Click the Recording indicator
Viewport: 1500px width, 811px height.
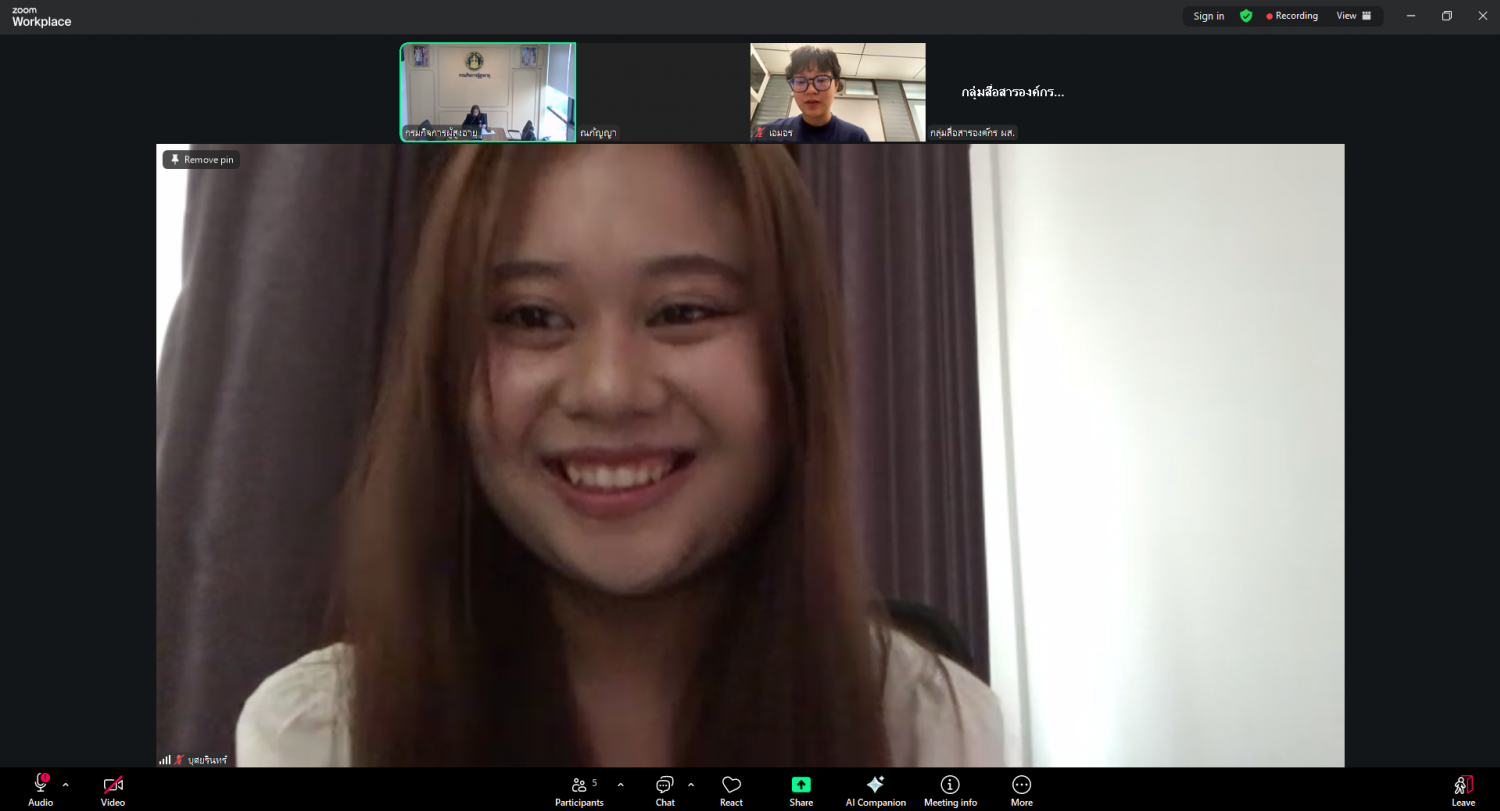pyautogui.click(x=1292, y=16)
